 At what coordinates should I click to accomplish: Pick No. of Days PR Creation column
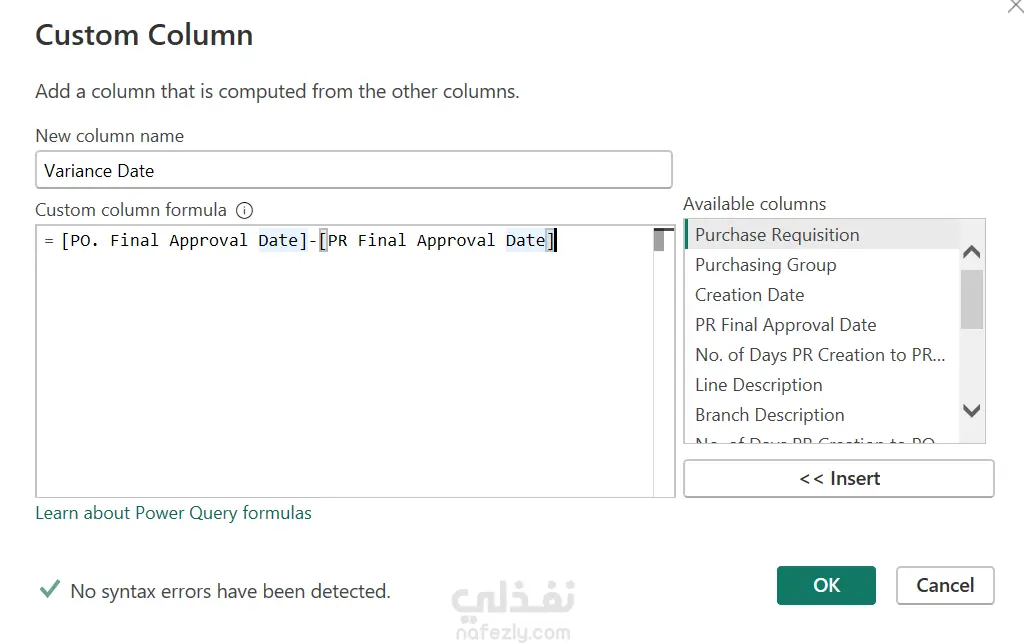tap(822, 355)
